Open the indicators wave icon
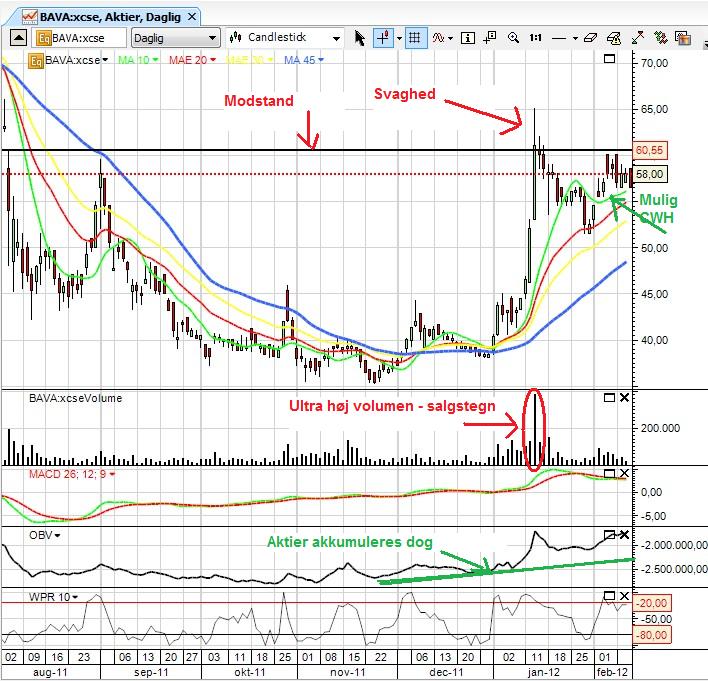Image resolution: width=708 pixels, height=681 pixels. click(x=438, y=38)
